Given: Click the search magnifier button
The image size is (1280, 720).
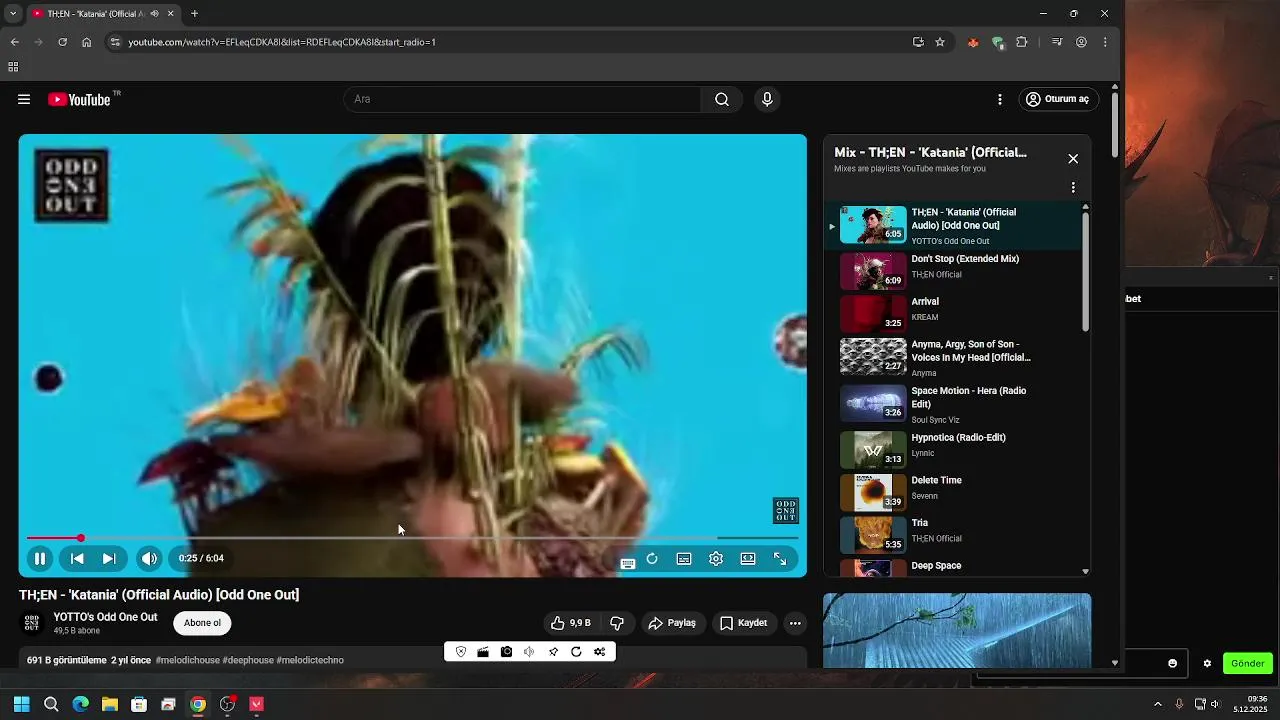Looking at the screenshot, I should [721, 99].
